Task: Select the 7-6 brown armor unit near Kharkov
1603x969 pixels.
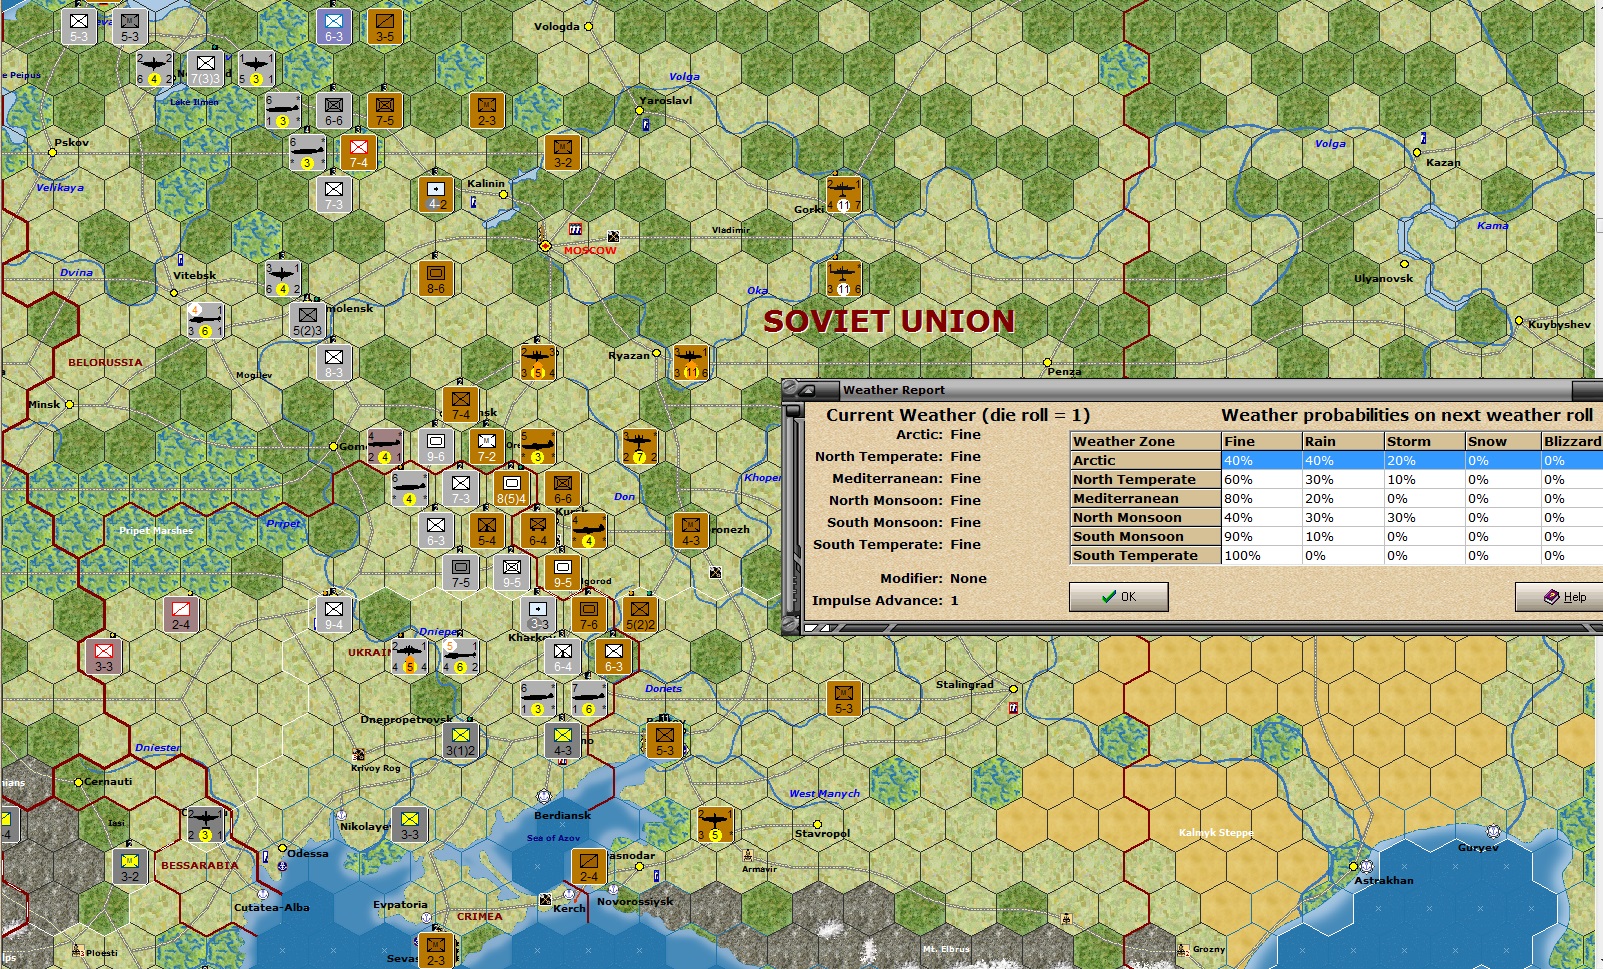Action: click(x=589, y=615)
